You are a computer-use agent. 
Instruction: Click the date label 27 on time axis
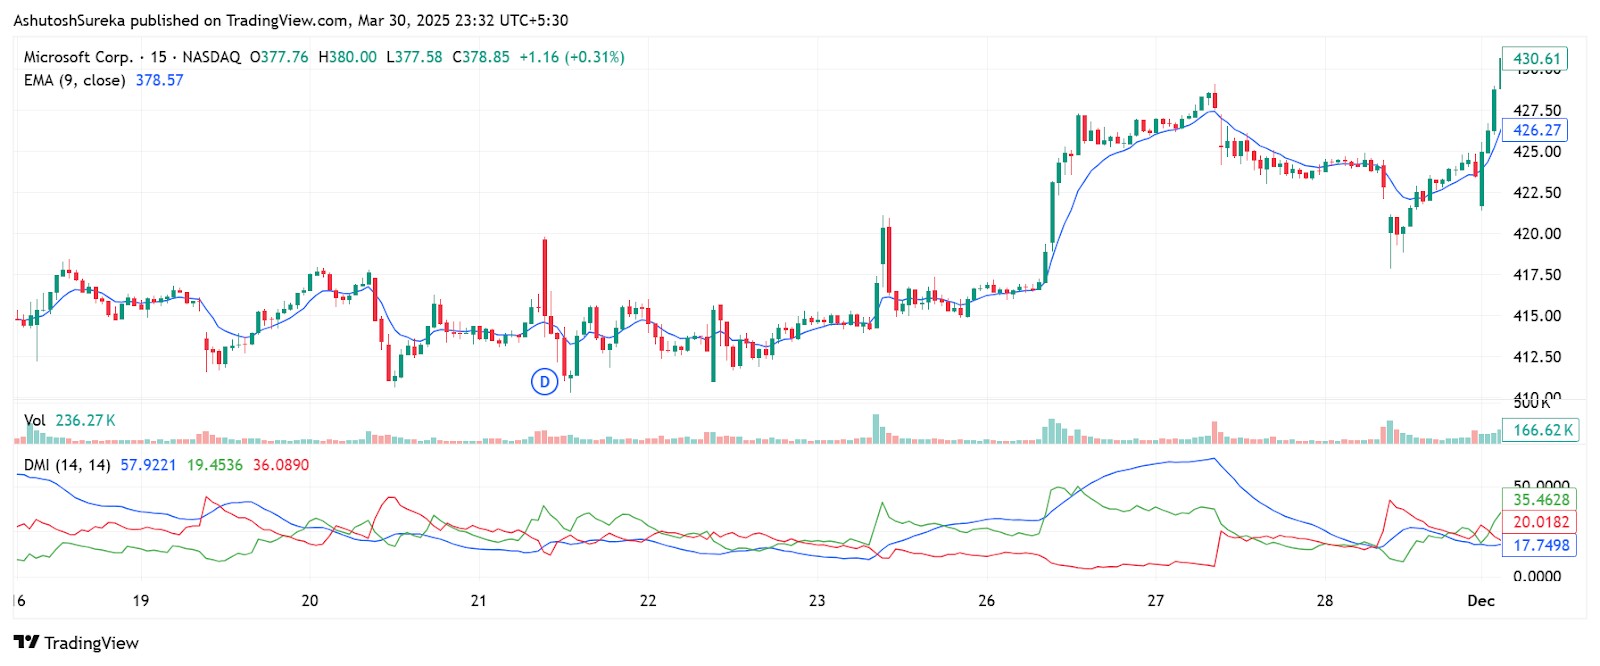click(1156, 600)
